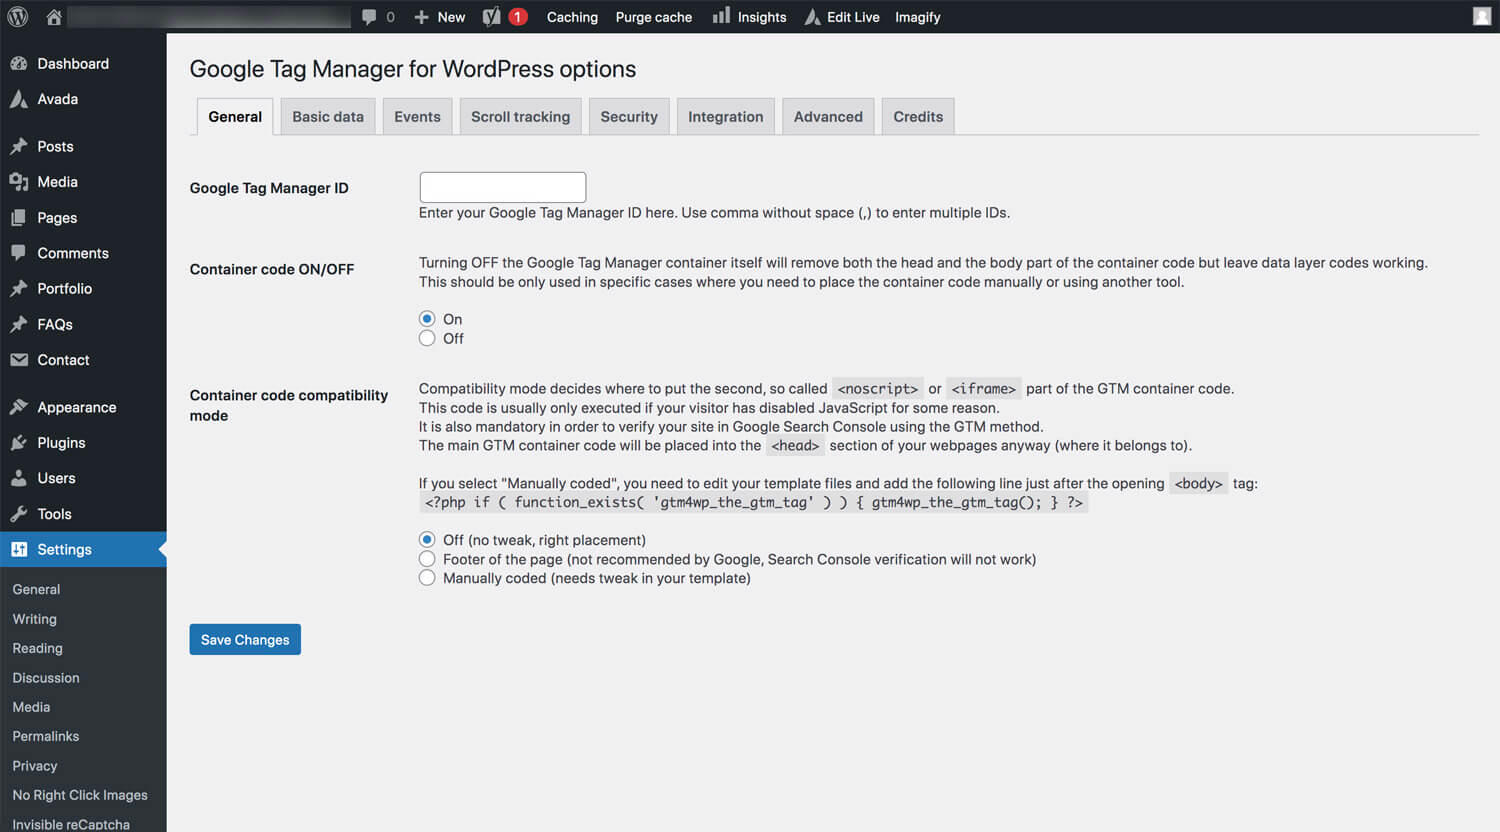Click the Appearance menu label
1500x832 pixels.
tap(77, 407)
